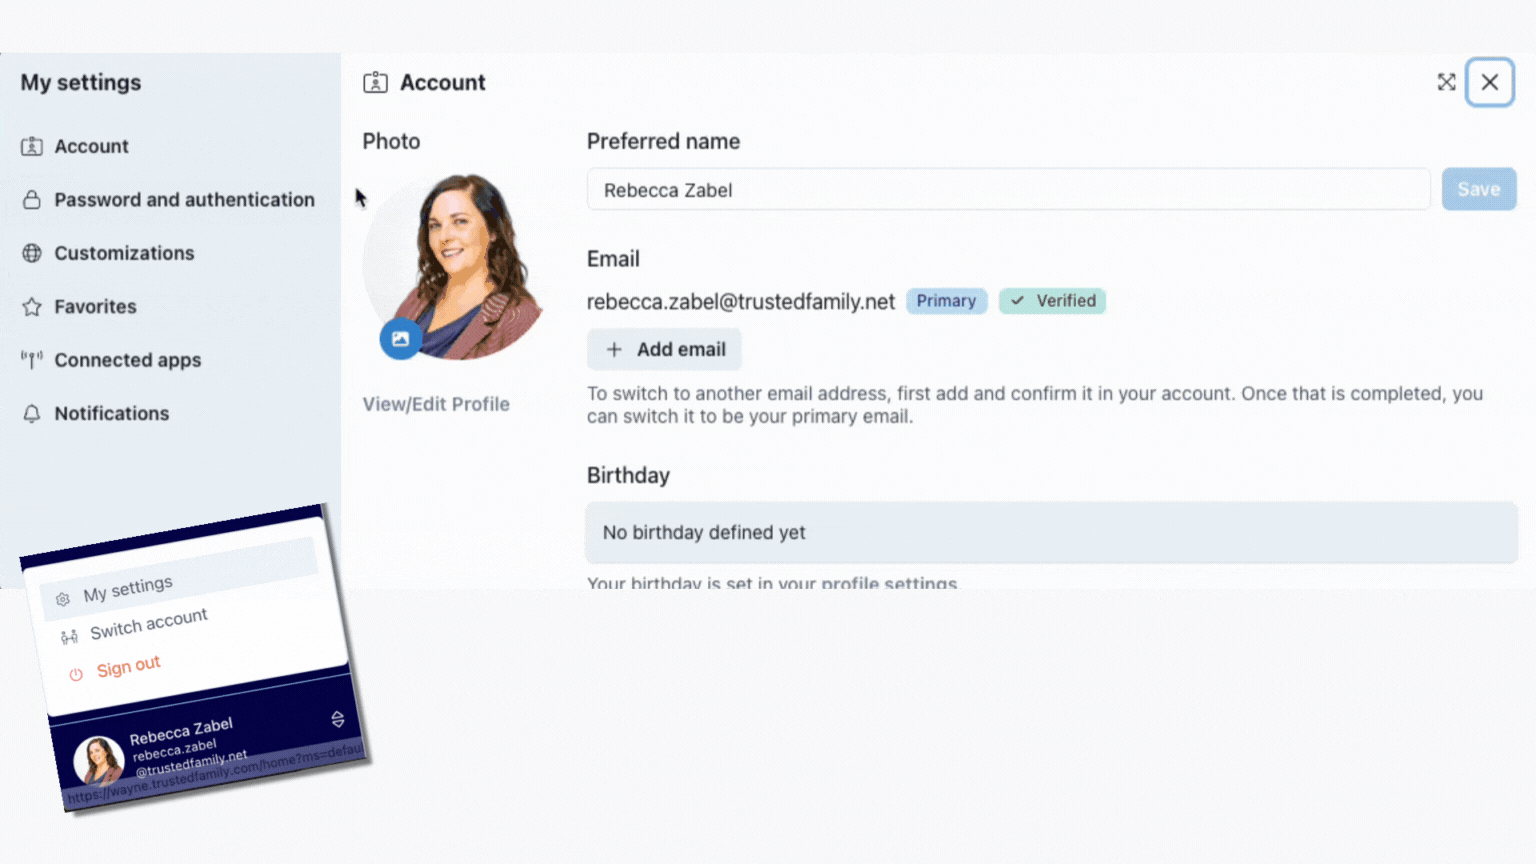Click the Add email button
The image size is (1536, 864).
coord(664,349)
